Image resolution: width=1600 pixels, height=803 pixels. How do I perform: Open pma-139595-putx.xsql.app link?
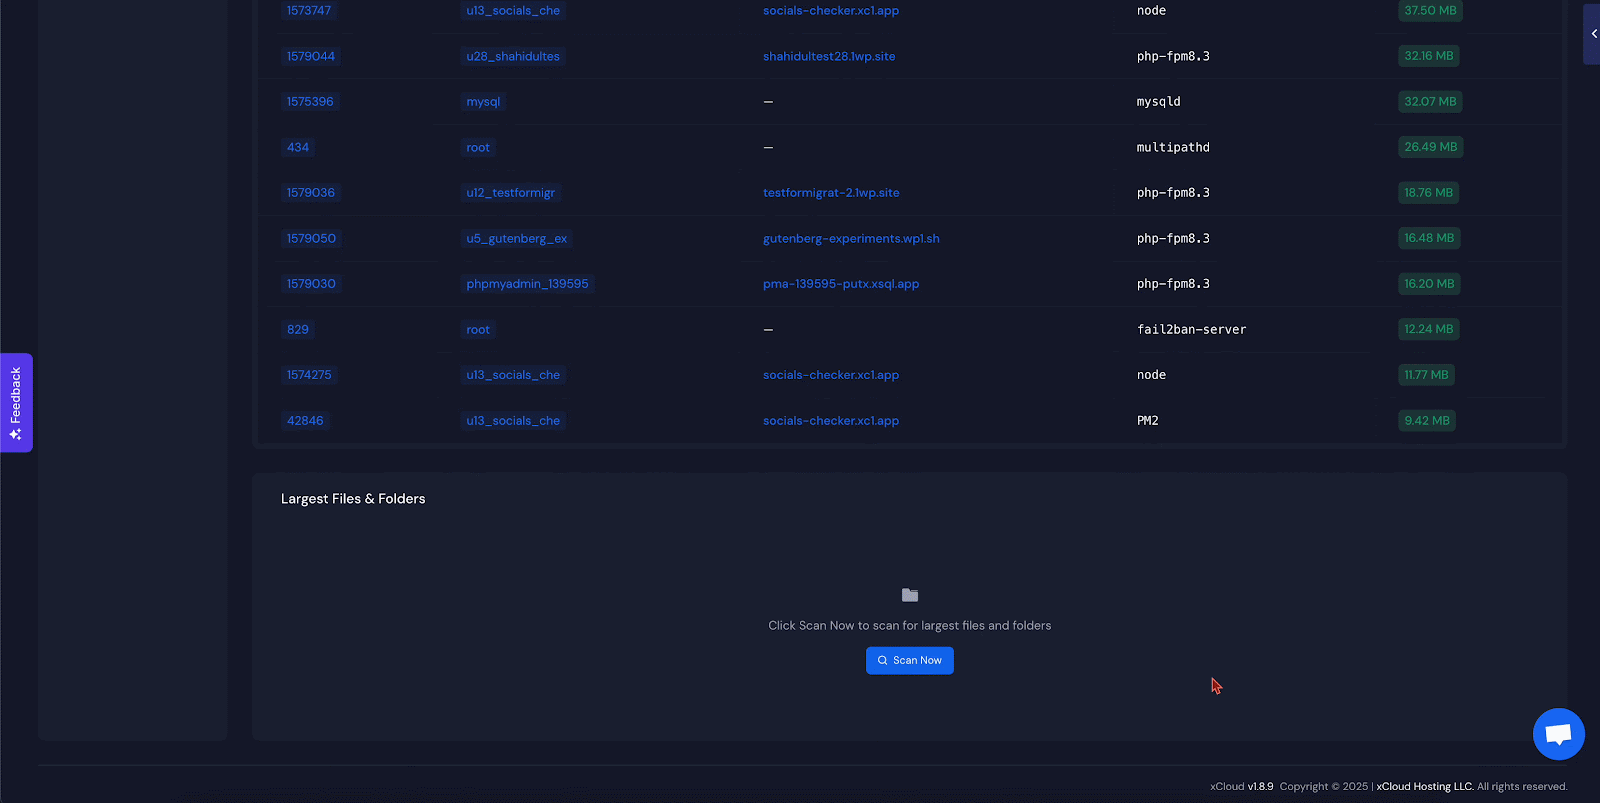(x=840, y=284)
